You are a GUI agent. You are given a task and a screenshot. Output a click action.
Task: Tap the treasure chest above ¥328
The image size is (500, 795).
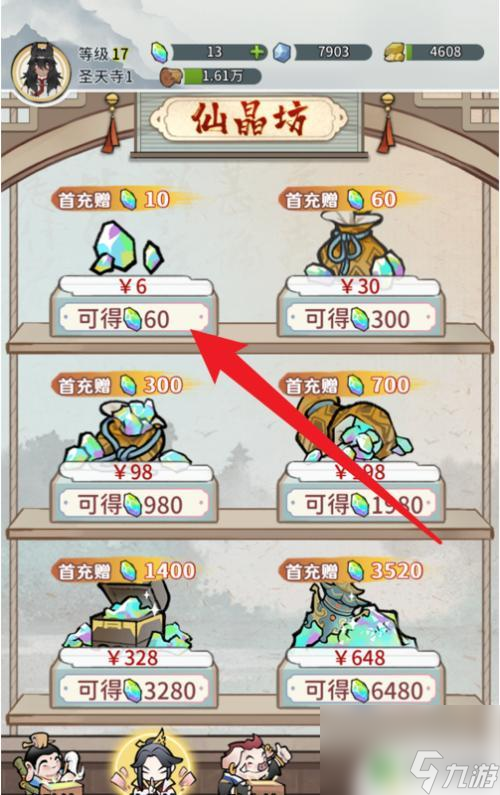[129, 615]
